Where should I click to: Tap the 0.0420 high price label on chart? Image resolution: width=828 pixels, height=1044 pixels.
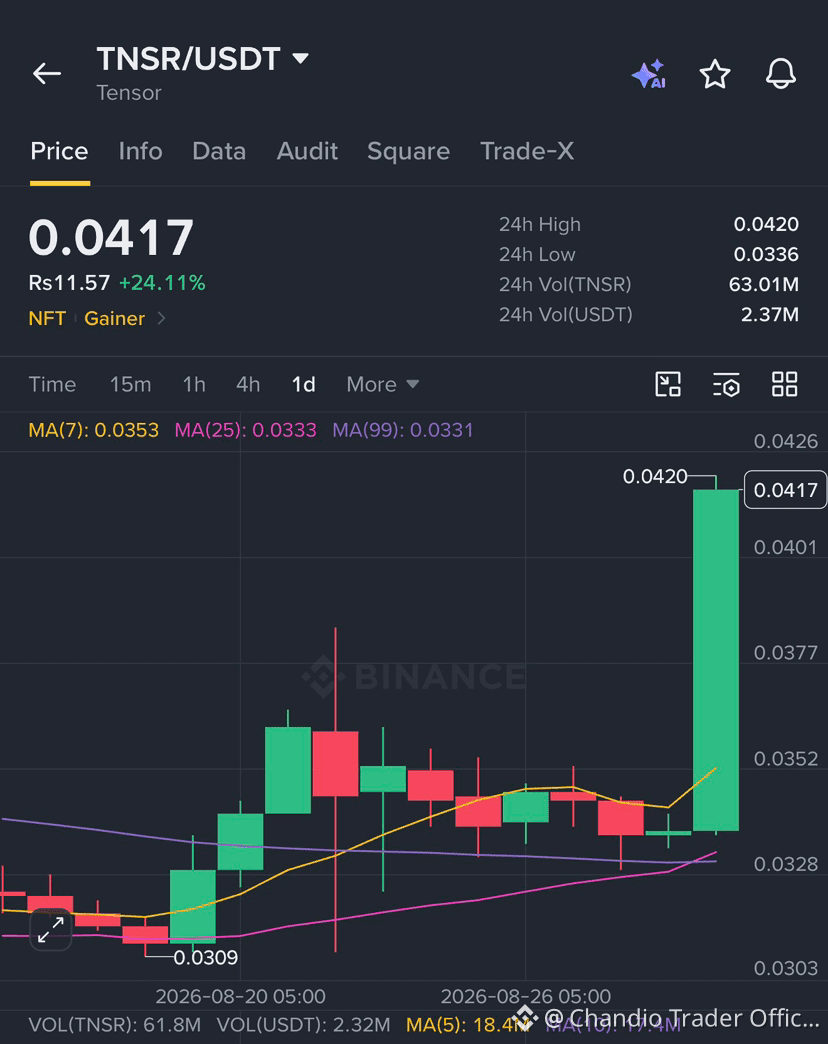pyautogui.click(x=655, y=477)
